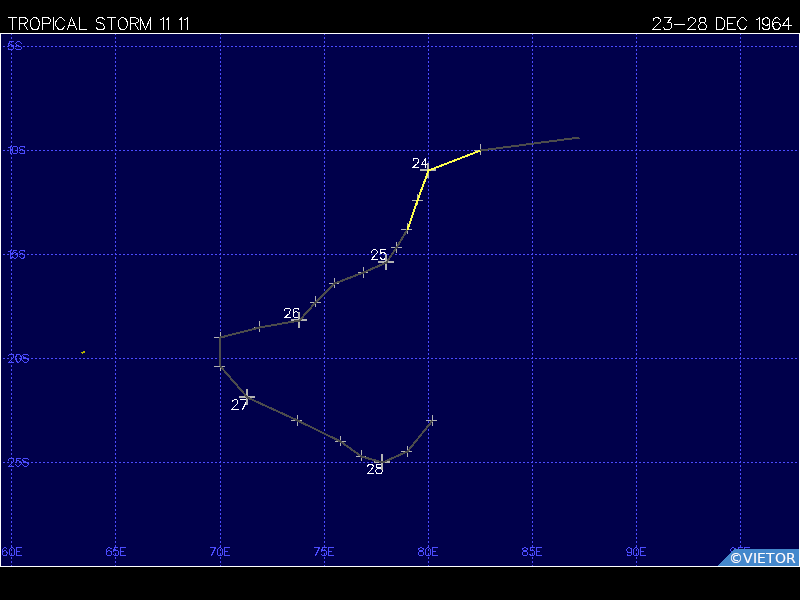This screenshot has height=600, width=800.
Task: Click the 80E longitude label
Action: click(x=428, y=552)
